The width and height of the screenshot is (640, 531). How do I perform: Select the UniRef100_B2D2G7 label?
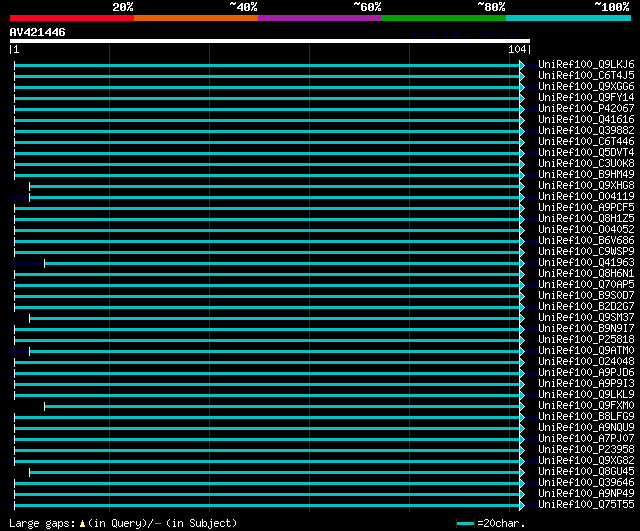(x=586, y=307)
